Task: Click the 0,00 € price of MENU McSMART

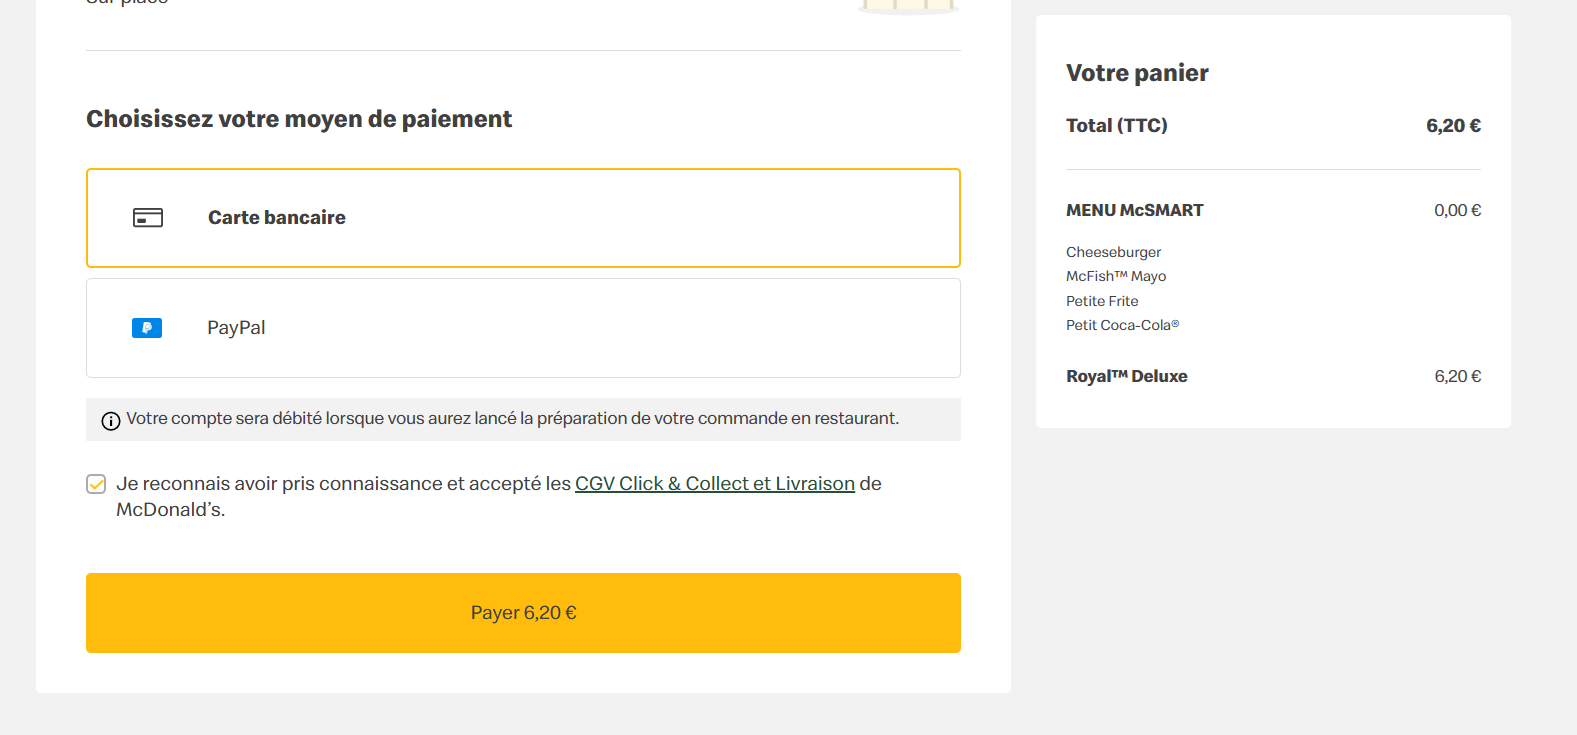Action: (1458, 210)
